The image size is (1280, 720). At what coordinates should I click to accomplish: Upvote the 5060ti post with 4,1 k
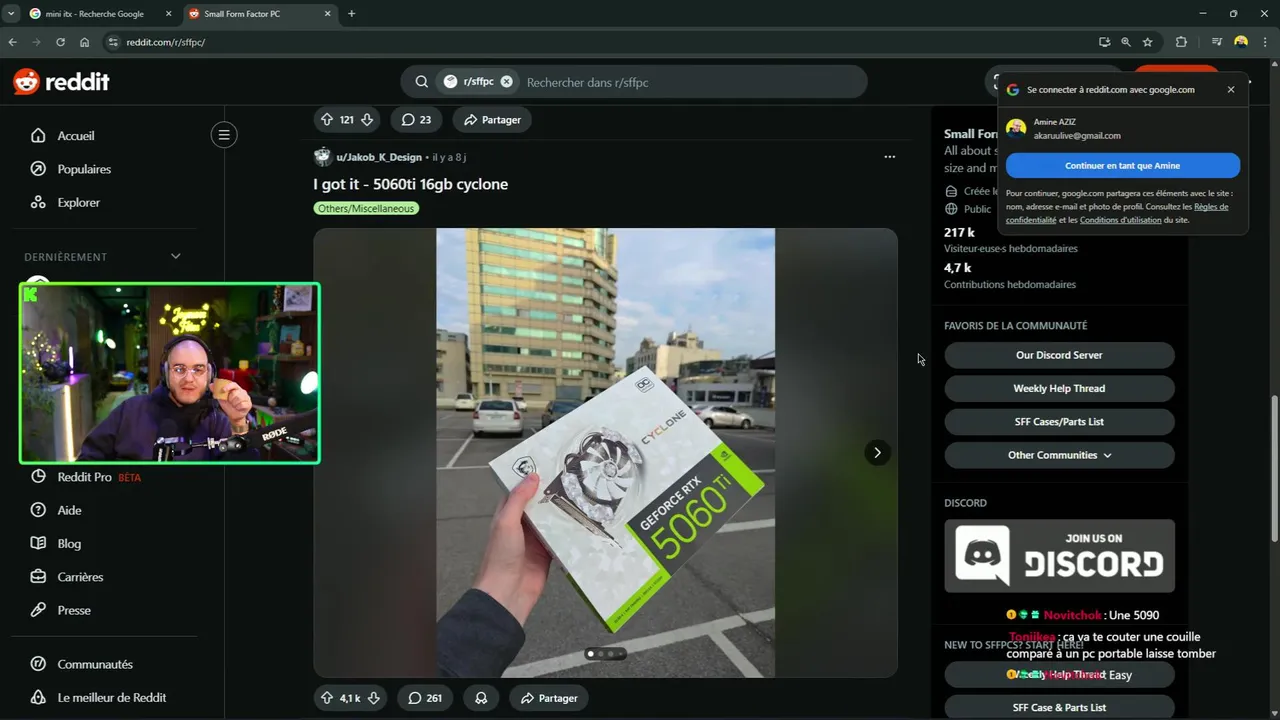pyautogui.click(x=326, y=698)
